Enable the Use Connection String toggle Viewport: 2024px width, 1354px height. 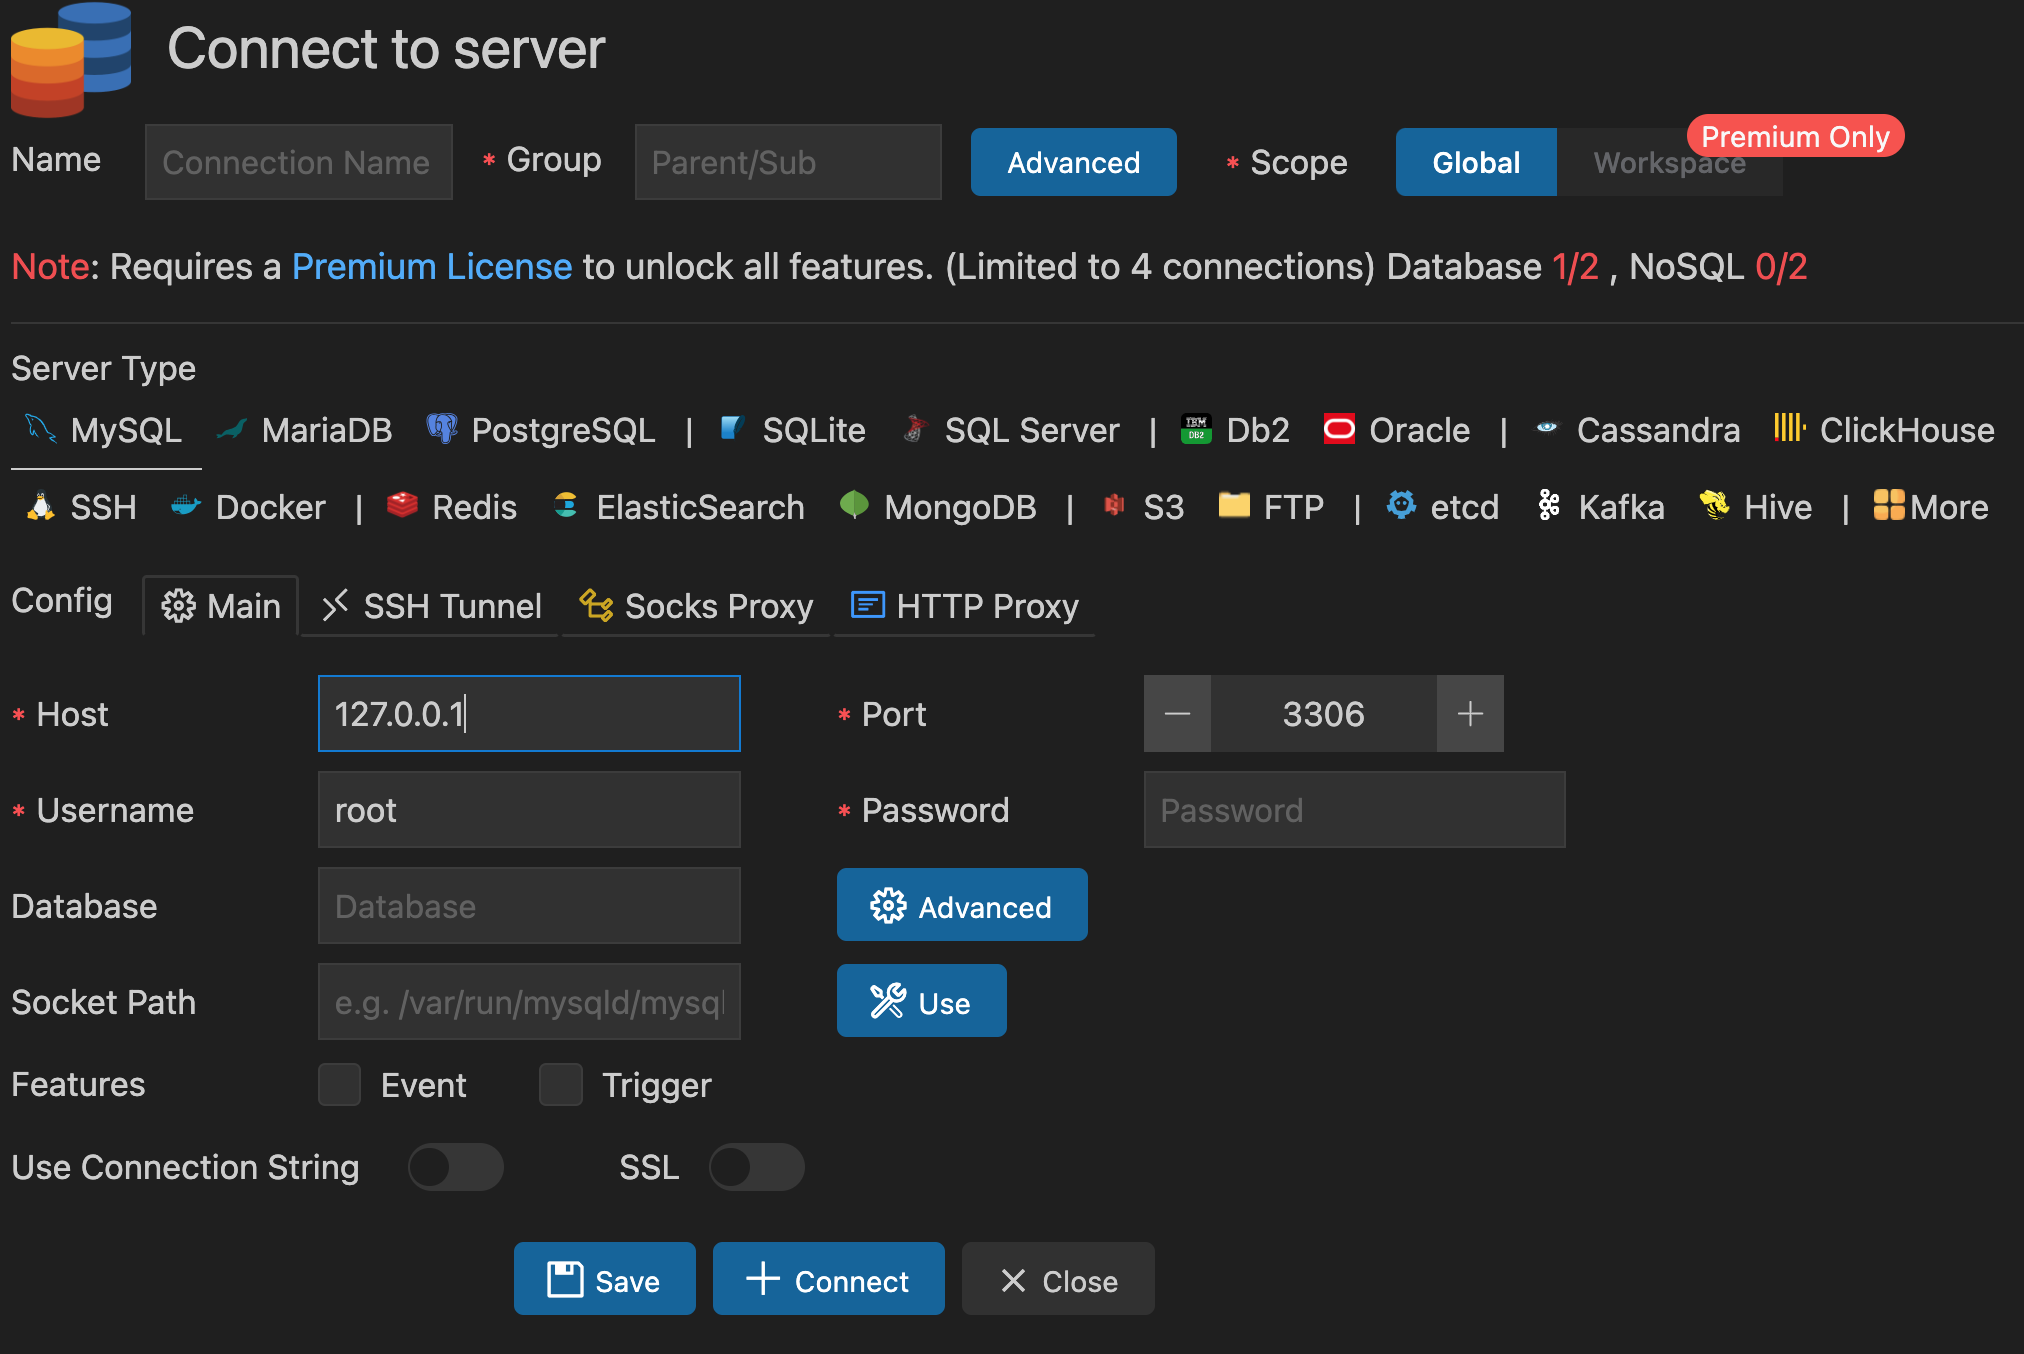(x=455, y=1167)
